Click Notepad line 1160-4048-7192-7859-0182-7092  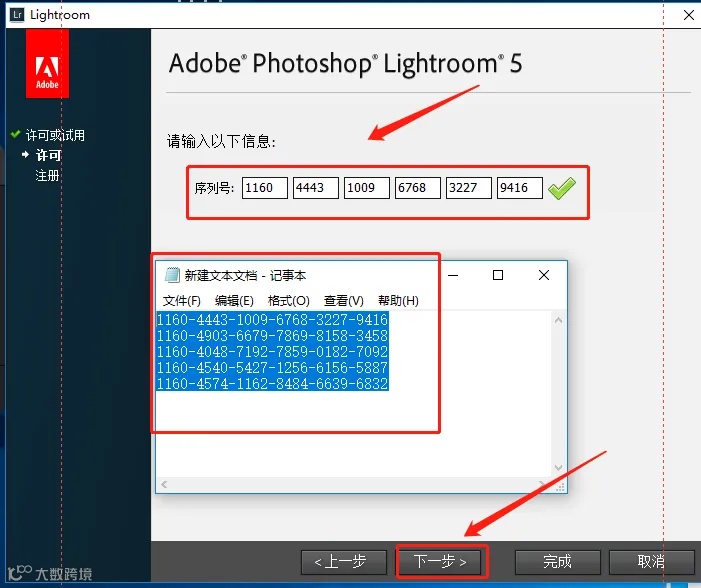coord(272,352)
